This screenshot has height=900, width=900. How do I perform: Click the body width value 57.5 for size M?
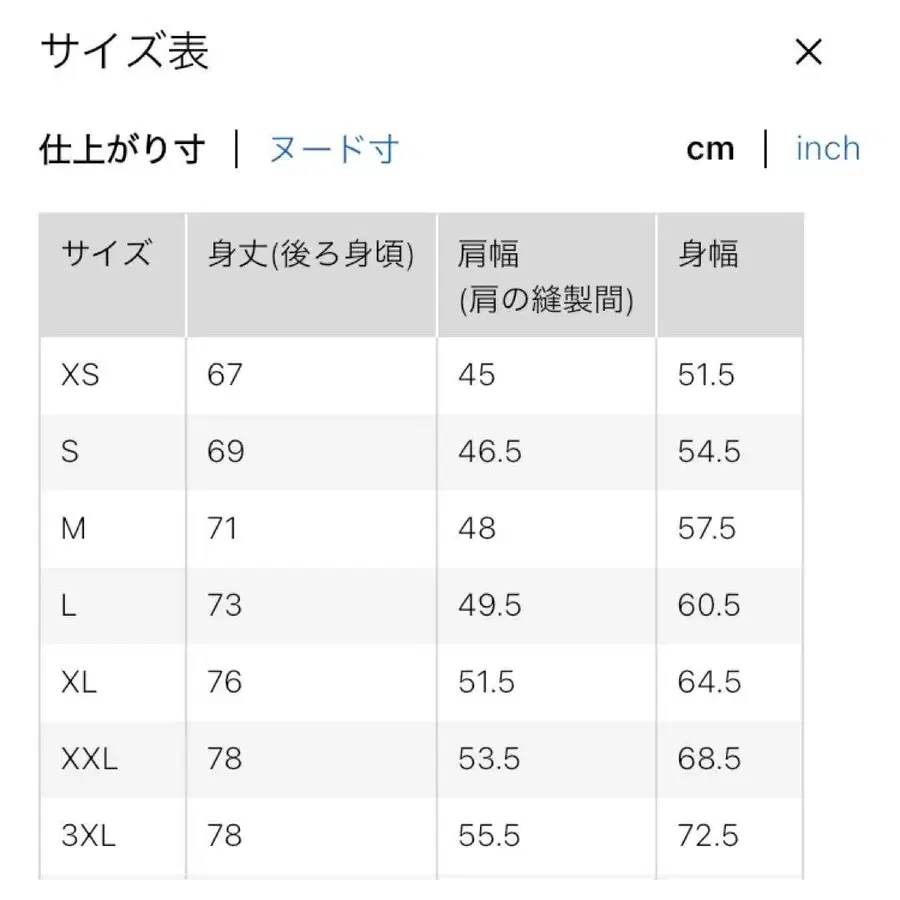click(705, 529)
